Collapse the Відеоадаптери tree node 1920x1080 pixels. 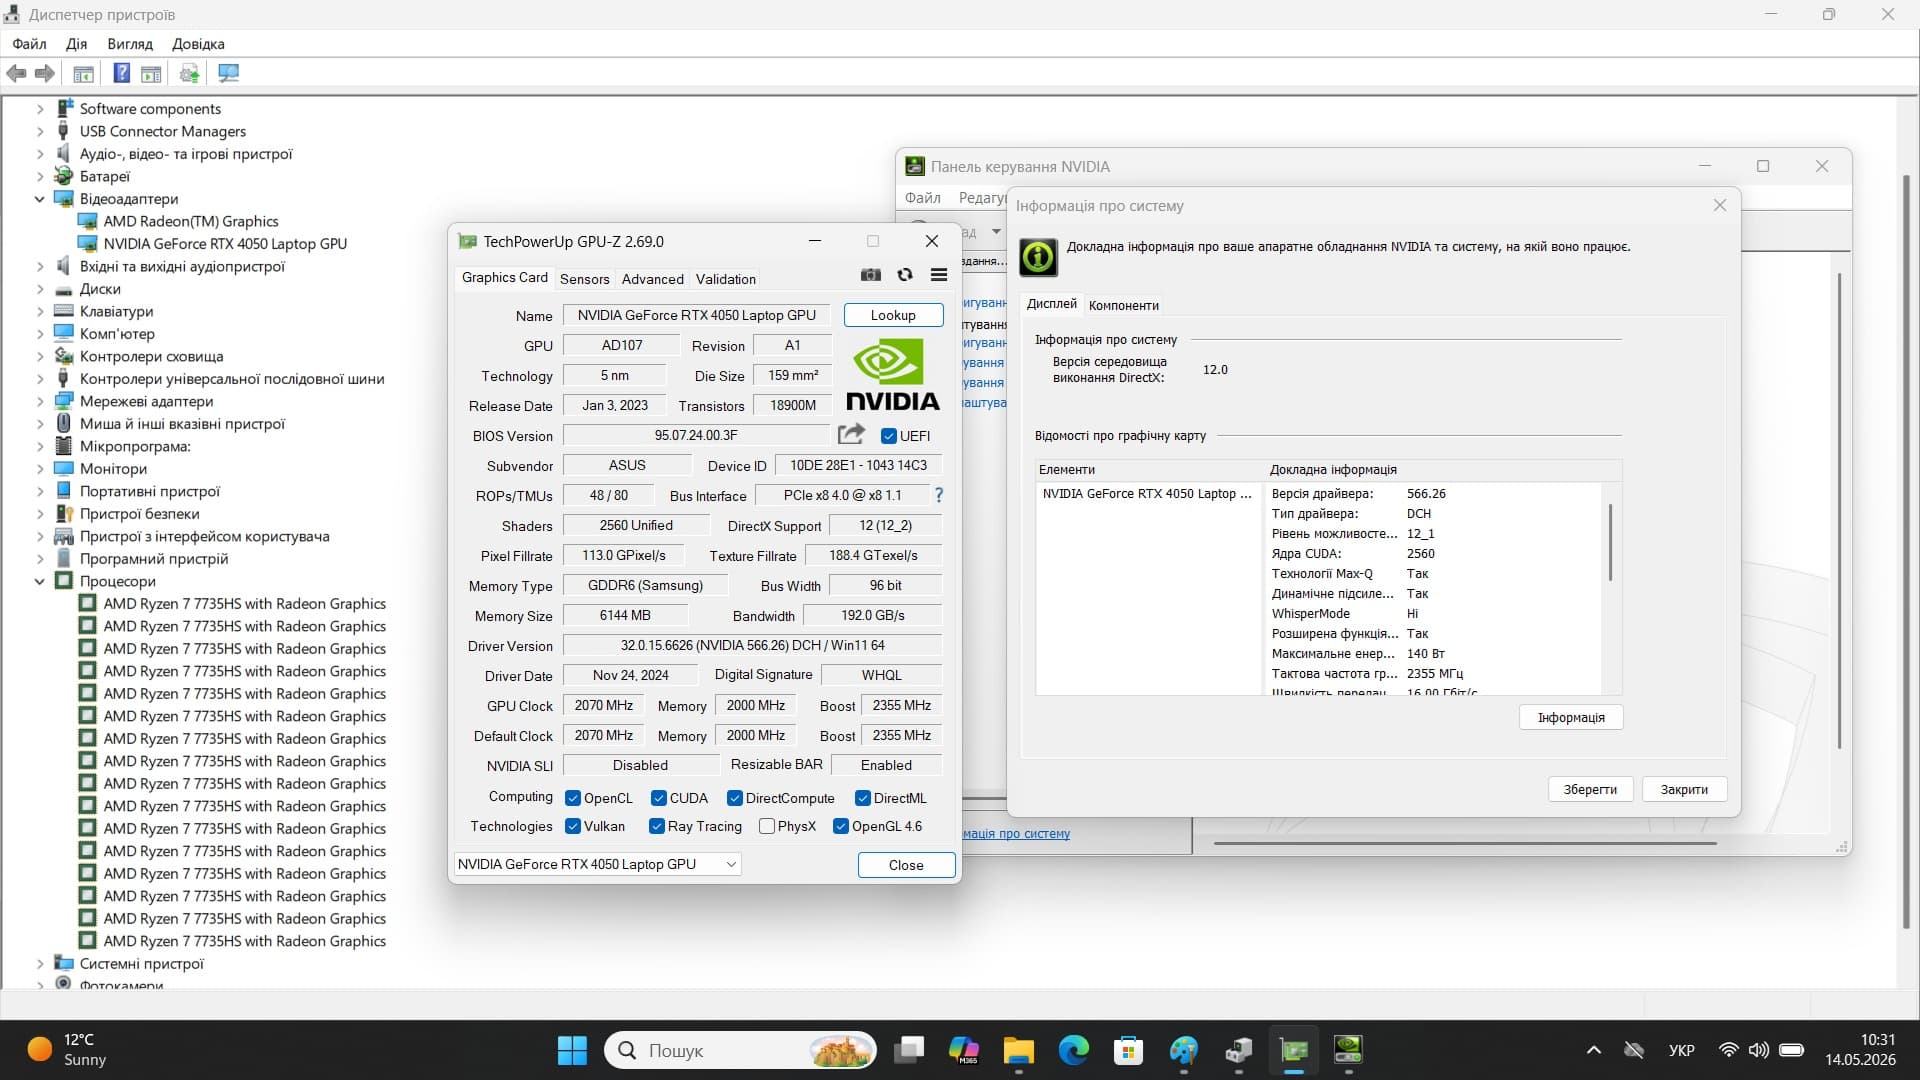pos(40,199)
